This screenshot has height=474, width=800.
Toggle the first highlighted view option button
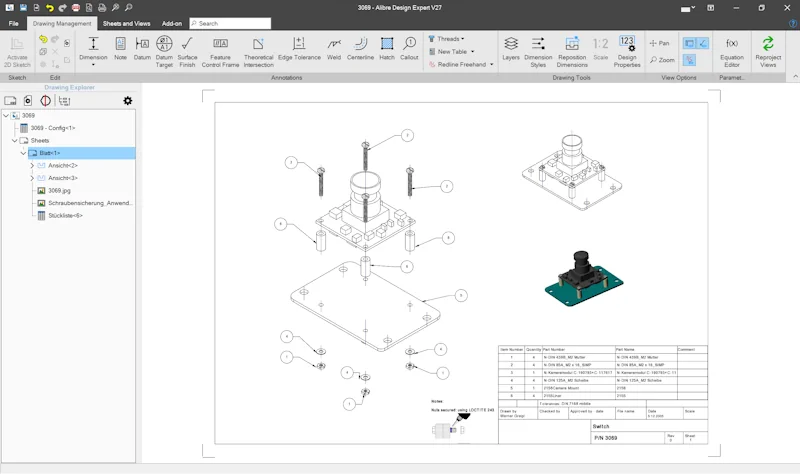(x=689, y=43)
